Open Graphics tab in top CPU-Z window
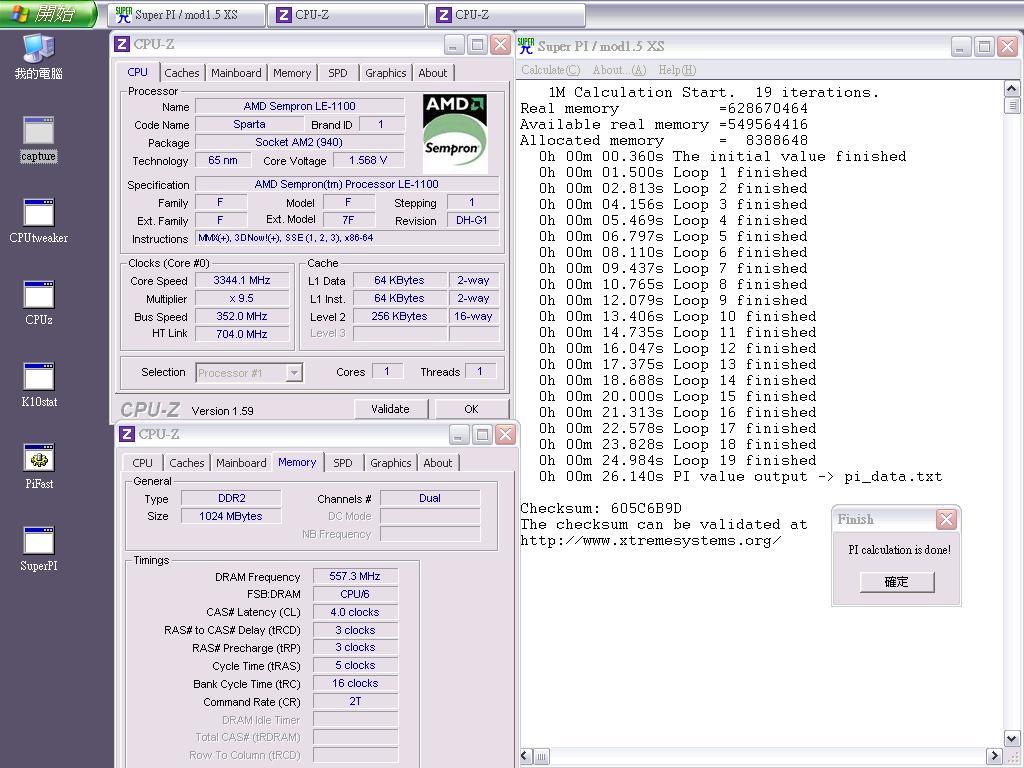1024x768 pixels. (x=385, y=73)
